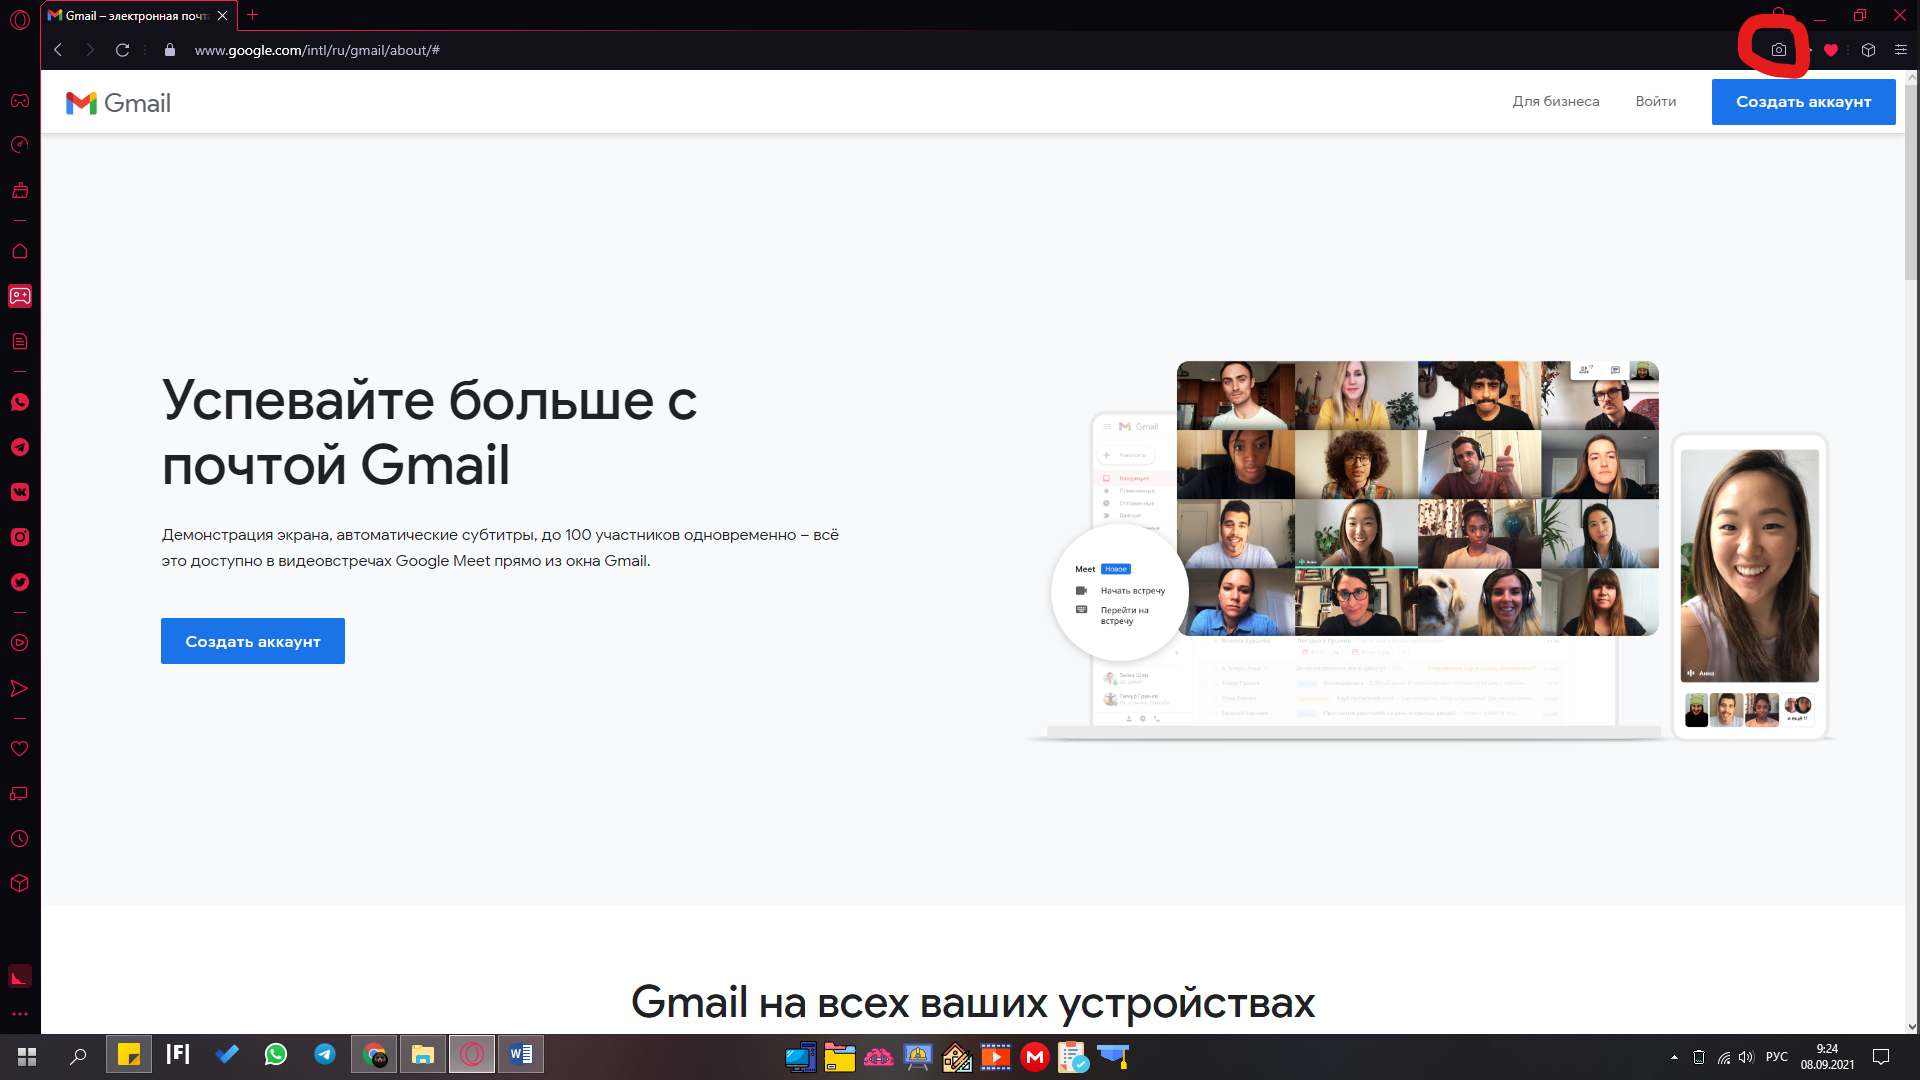Open the Windows Start menu
This screenshot has width=1920, height=1080.
pos(27,1056)
